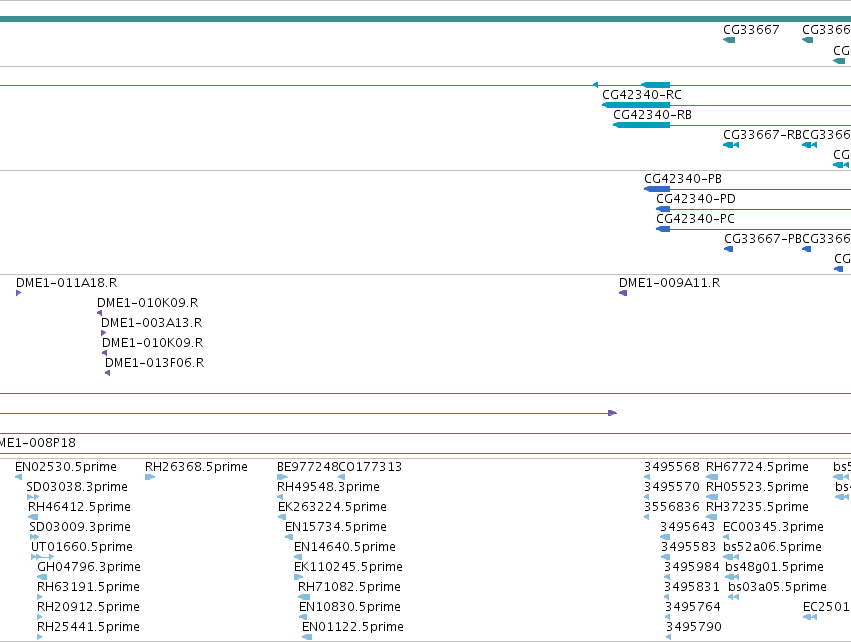Click the RH26368.5prime EST label

196,467
